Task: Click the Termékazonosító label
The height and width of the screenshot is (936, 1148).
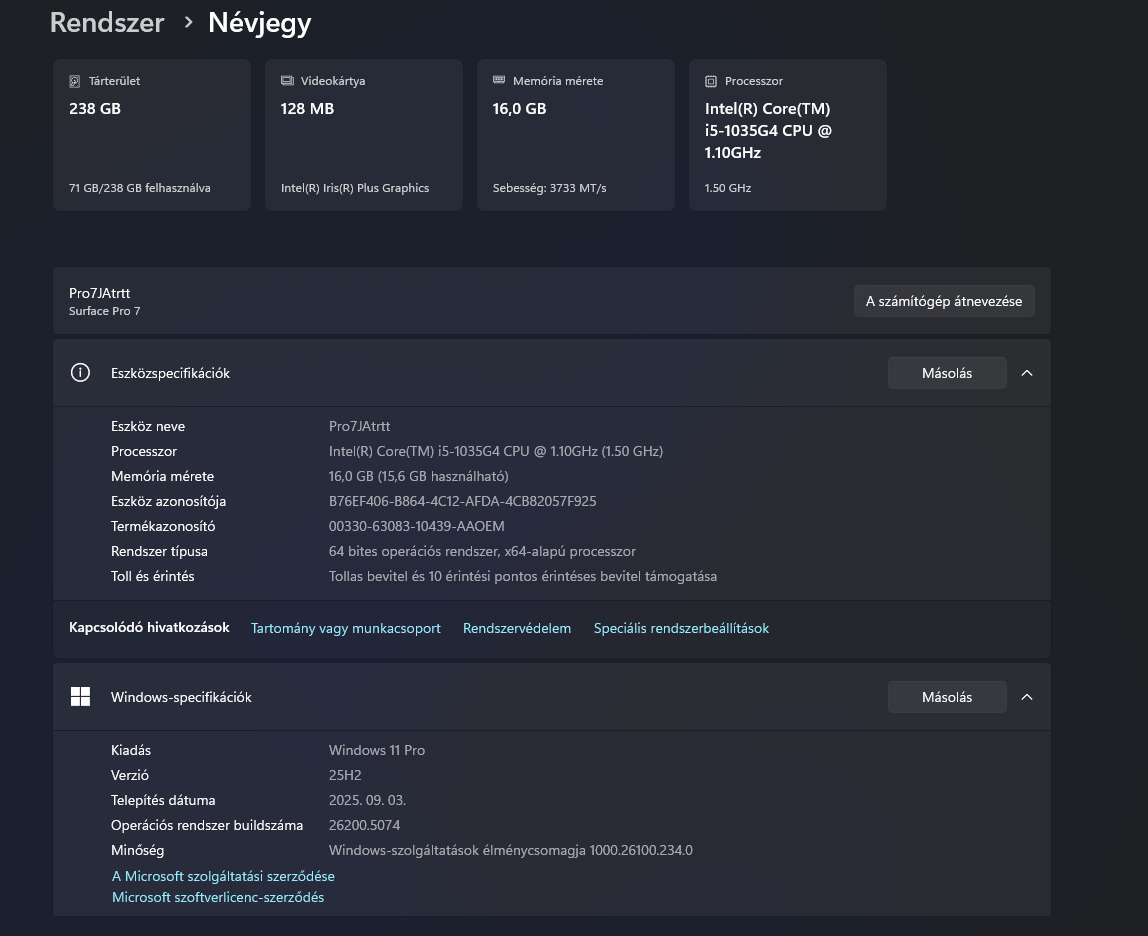Action: (163, 526)
